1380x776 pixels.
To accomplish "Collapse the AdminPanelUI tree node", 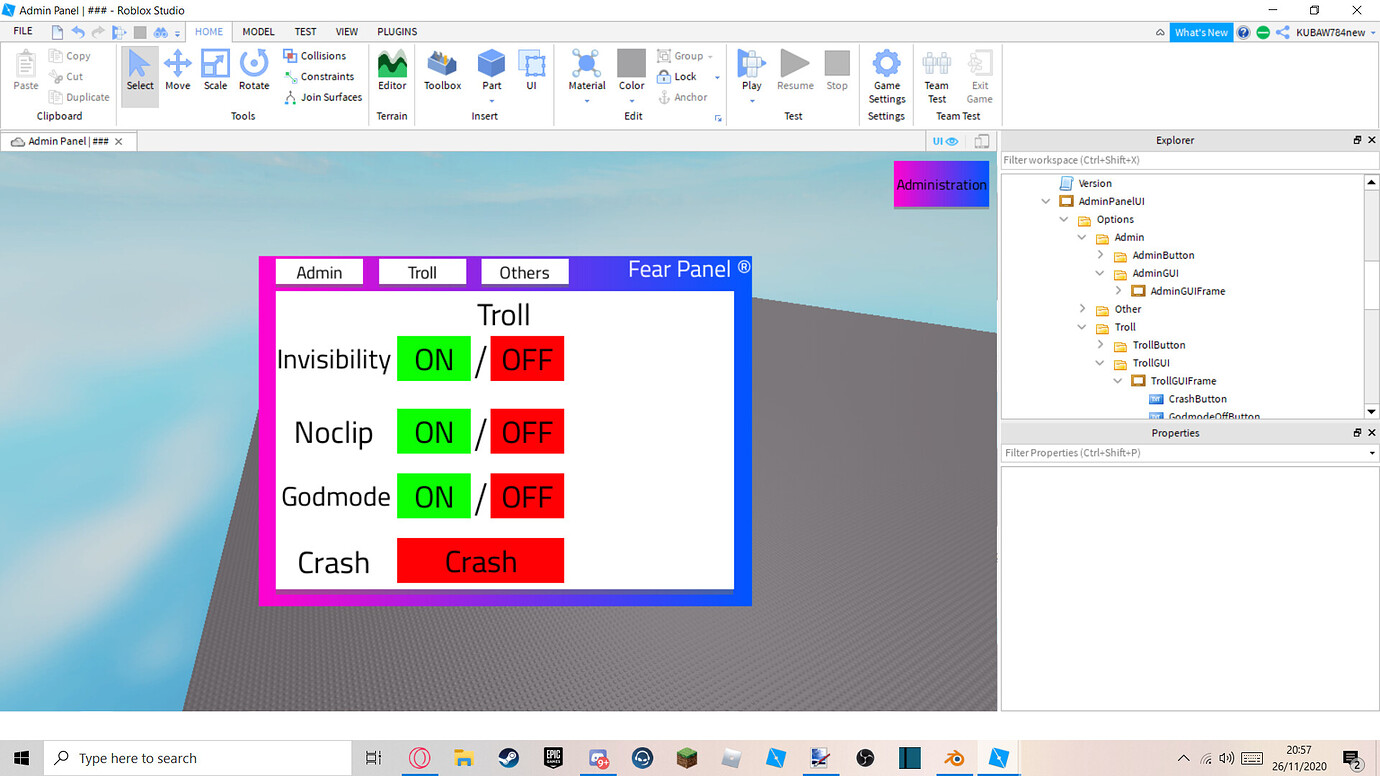I will [1046, 201].
